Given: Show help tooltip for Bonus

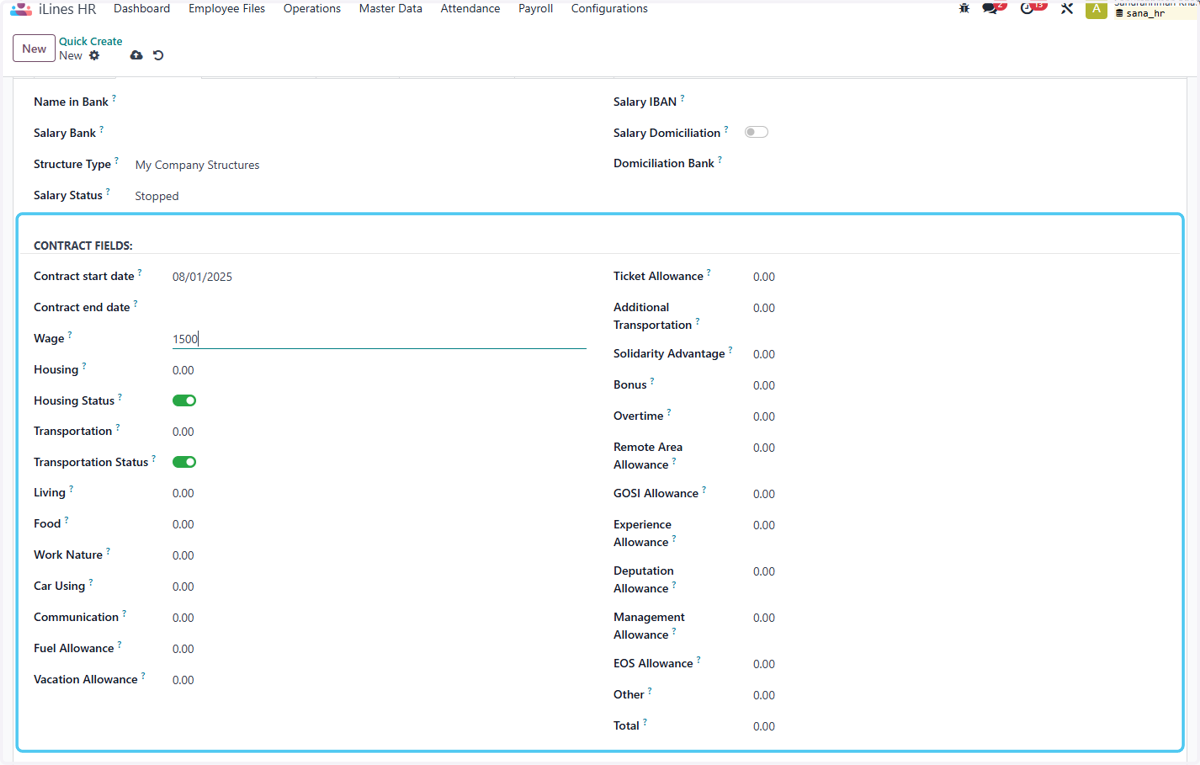Looking at the screenshot, I should 652,381.
